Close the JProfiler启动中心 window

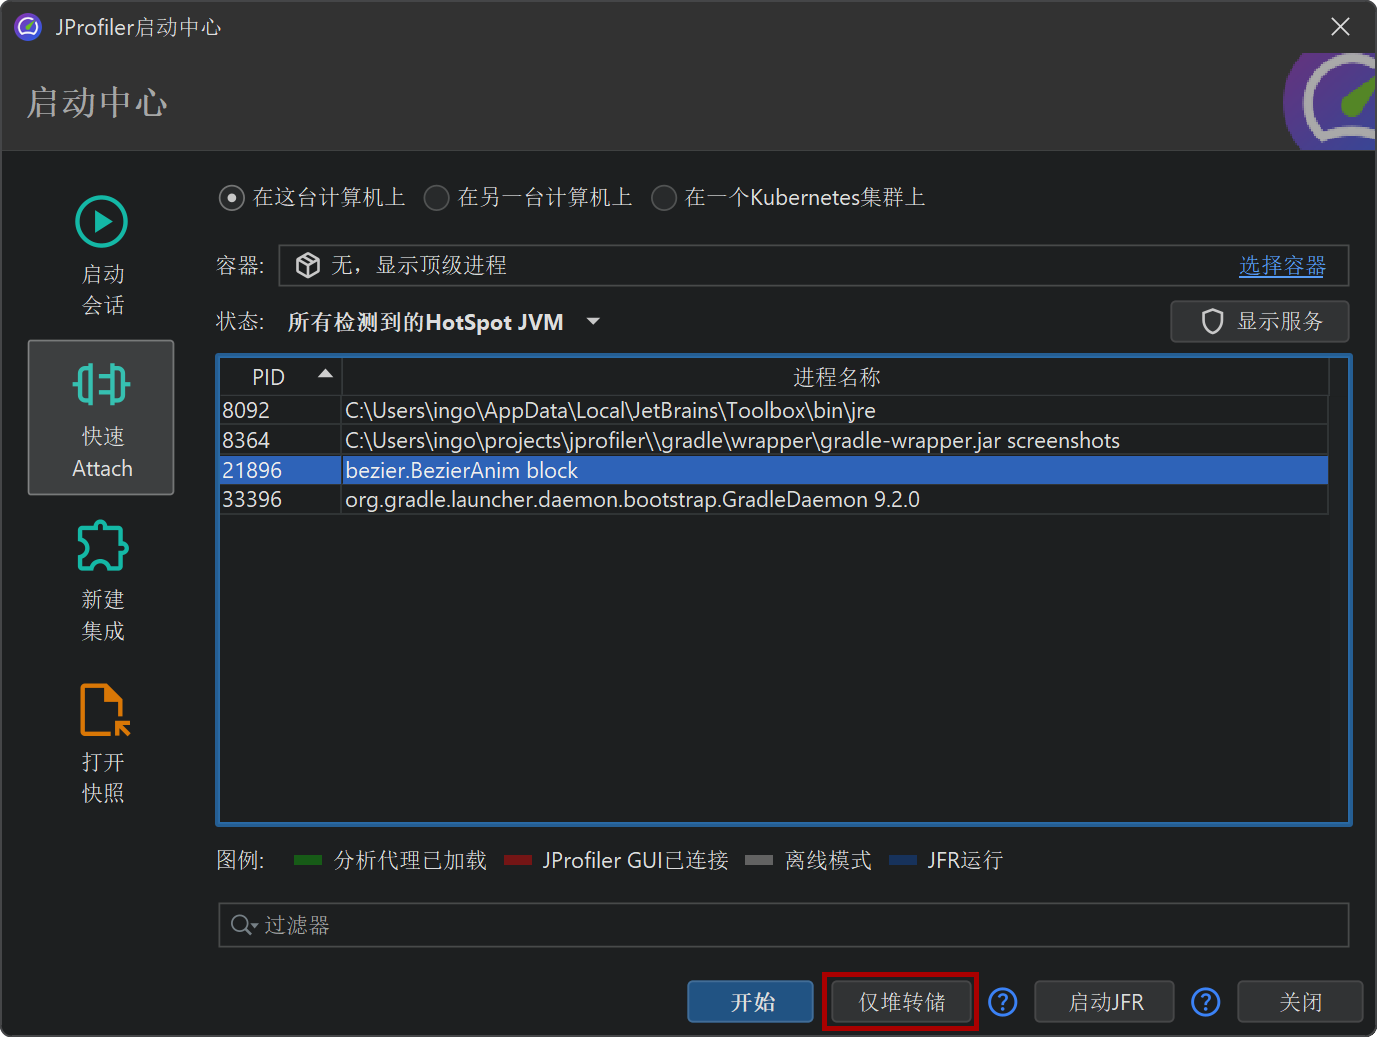[1340, 27]
